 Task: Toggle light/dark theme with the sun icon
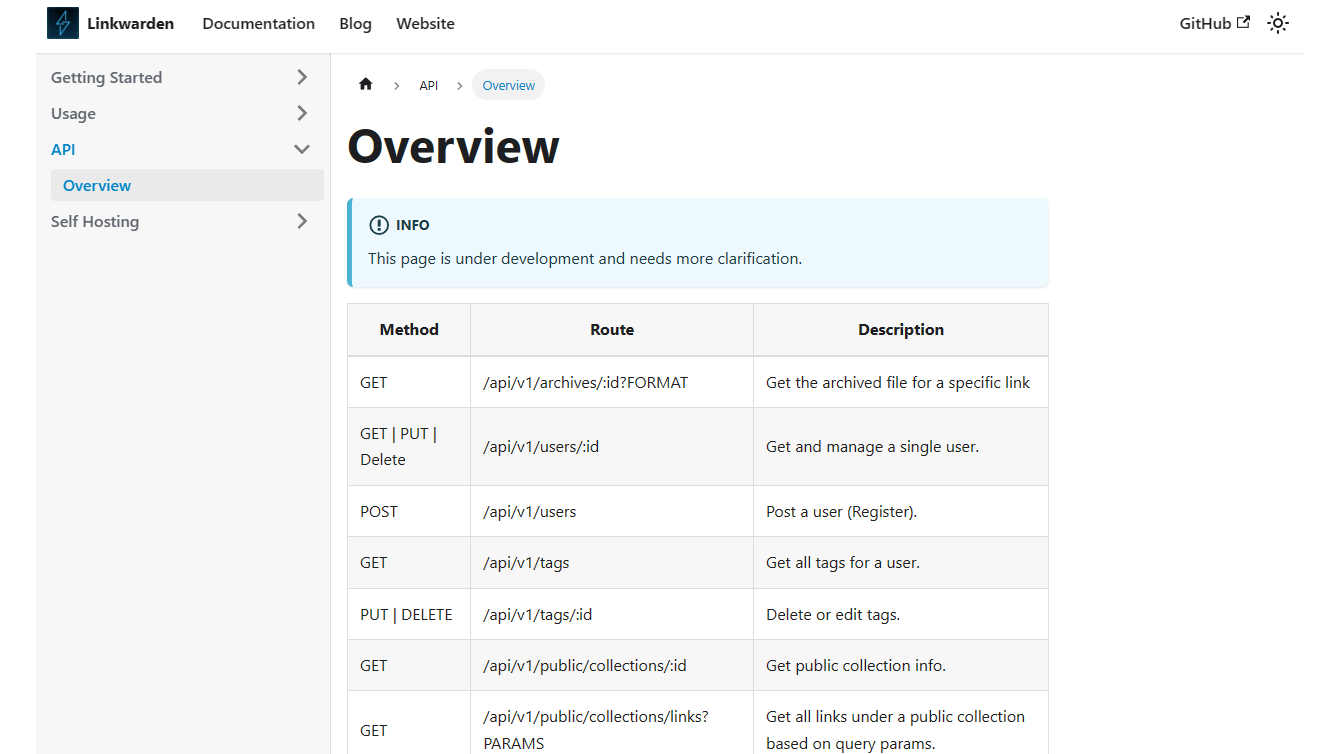tap(1278, 23)
